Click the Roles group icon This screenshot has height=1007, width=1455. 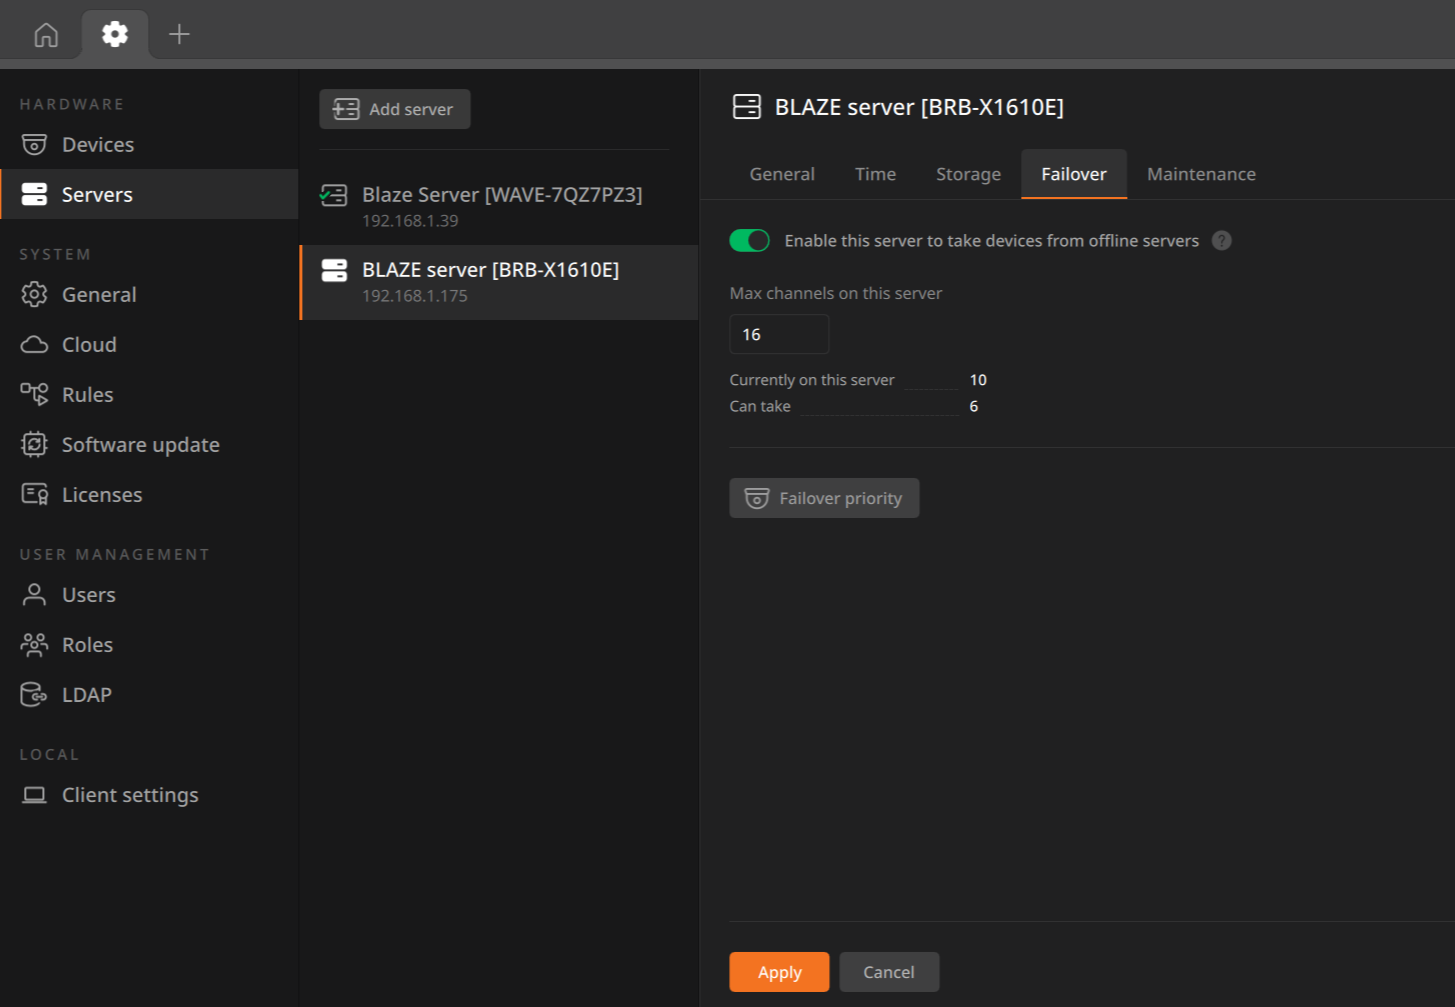pyautogui.click(x=34, y=645)
